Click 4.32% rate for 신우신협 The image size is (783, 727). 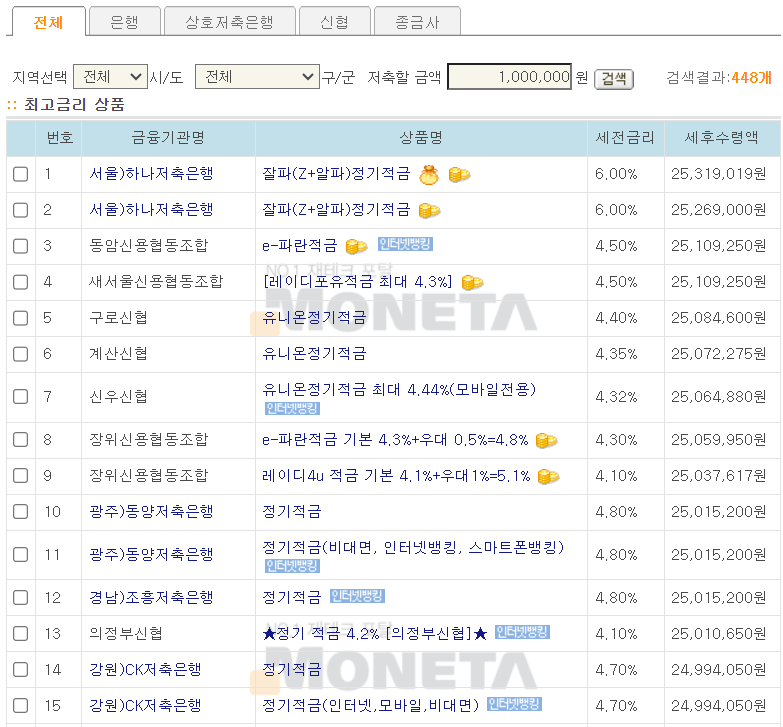click(616, 397)
